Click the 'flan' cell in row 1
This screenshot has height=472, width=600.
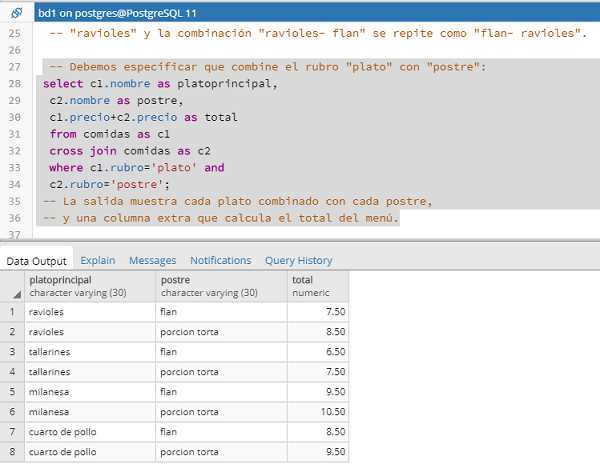pyautogui.click(x=222, y=312)
